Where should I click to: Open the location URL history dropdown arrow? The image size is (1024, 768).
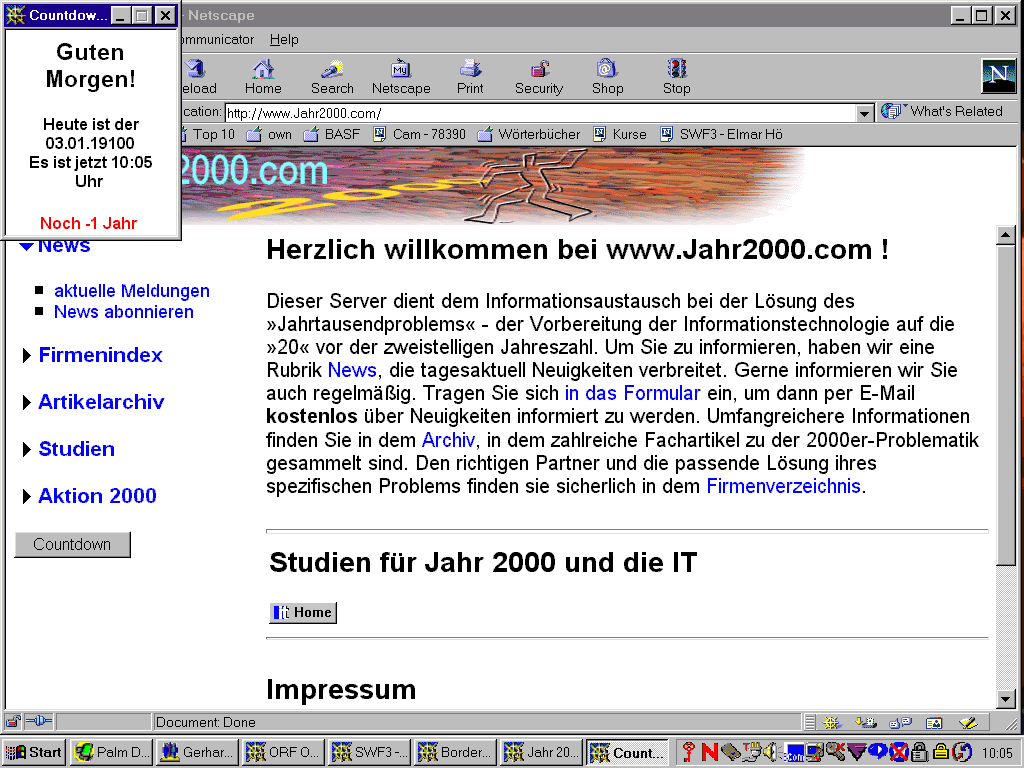click(x=864, y=113)
